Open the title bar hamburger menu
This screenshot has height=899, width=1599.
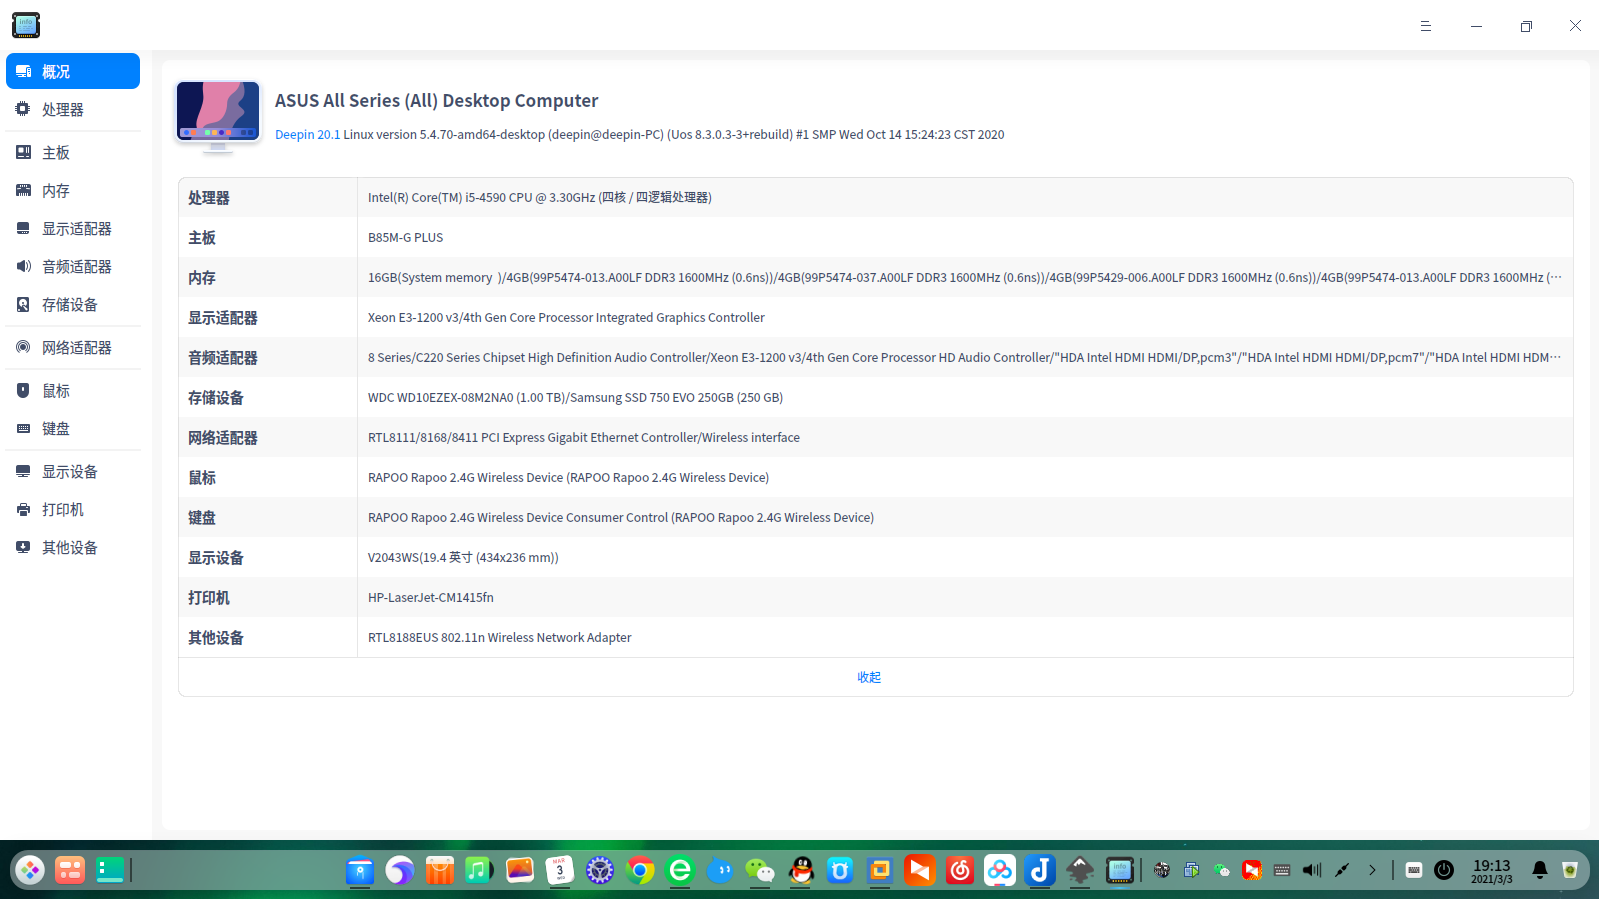pyautogui.click(x=1426, y=26)
